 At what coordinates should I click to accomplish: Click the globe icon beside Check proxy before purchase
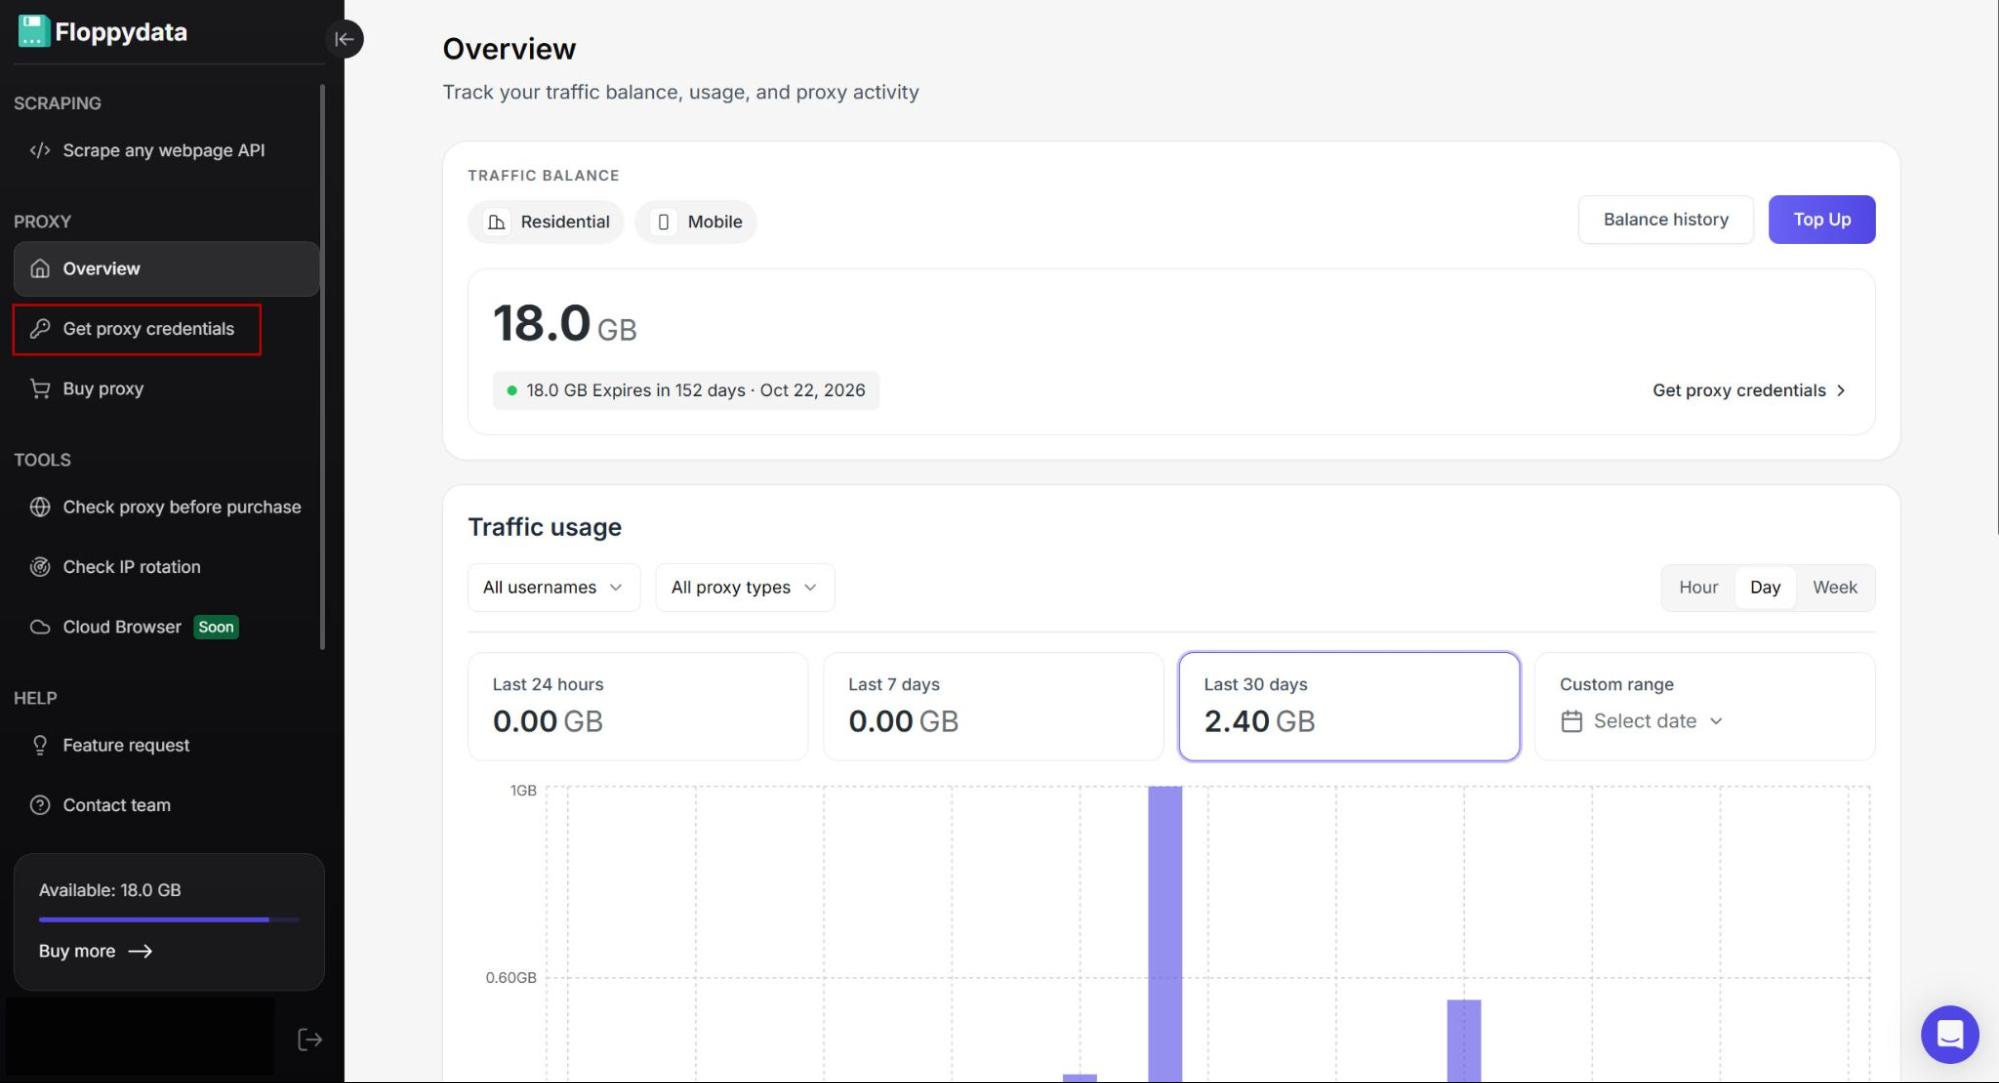pos(40,507)
